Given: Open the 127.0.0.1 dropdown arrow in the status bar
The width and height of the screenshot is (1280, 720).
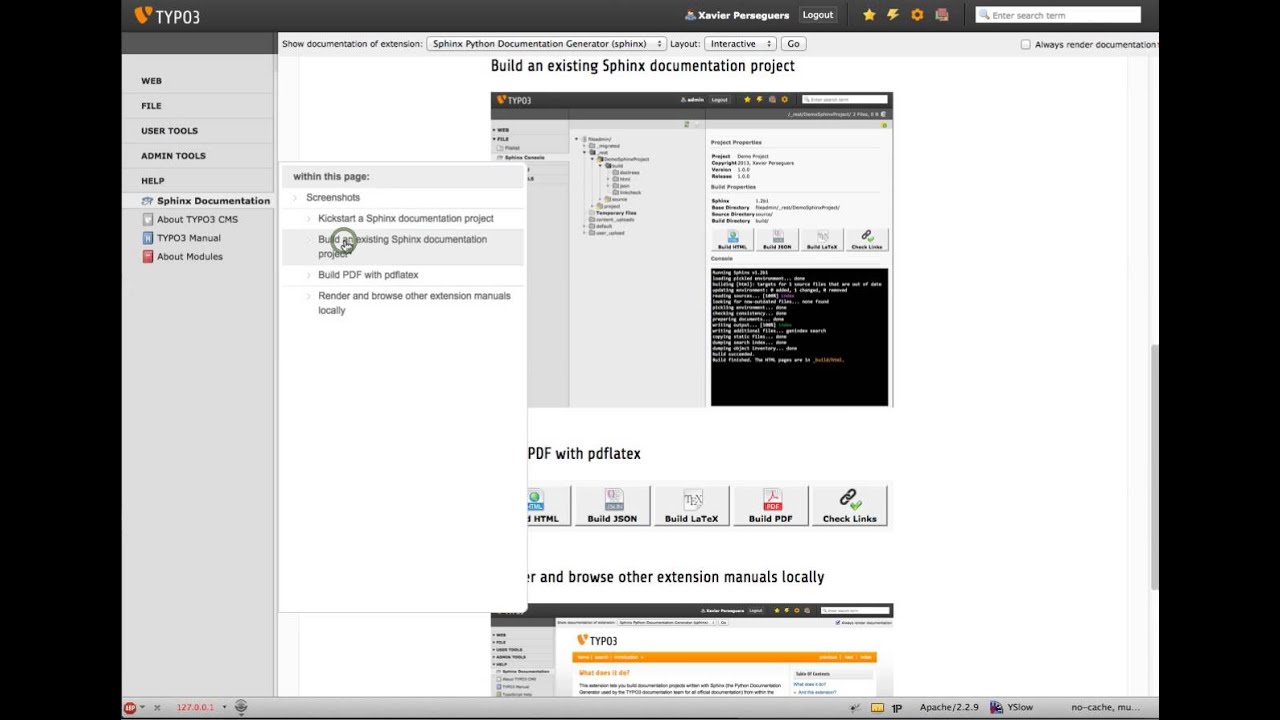Looking at the screenshot, I should (x=224, y=707).
